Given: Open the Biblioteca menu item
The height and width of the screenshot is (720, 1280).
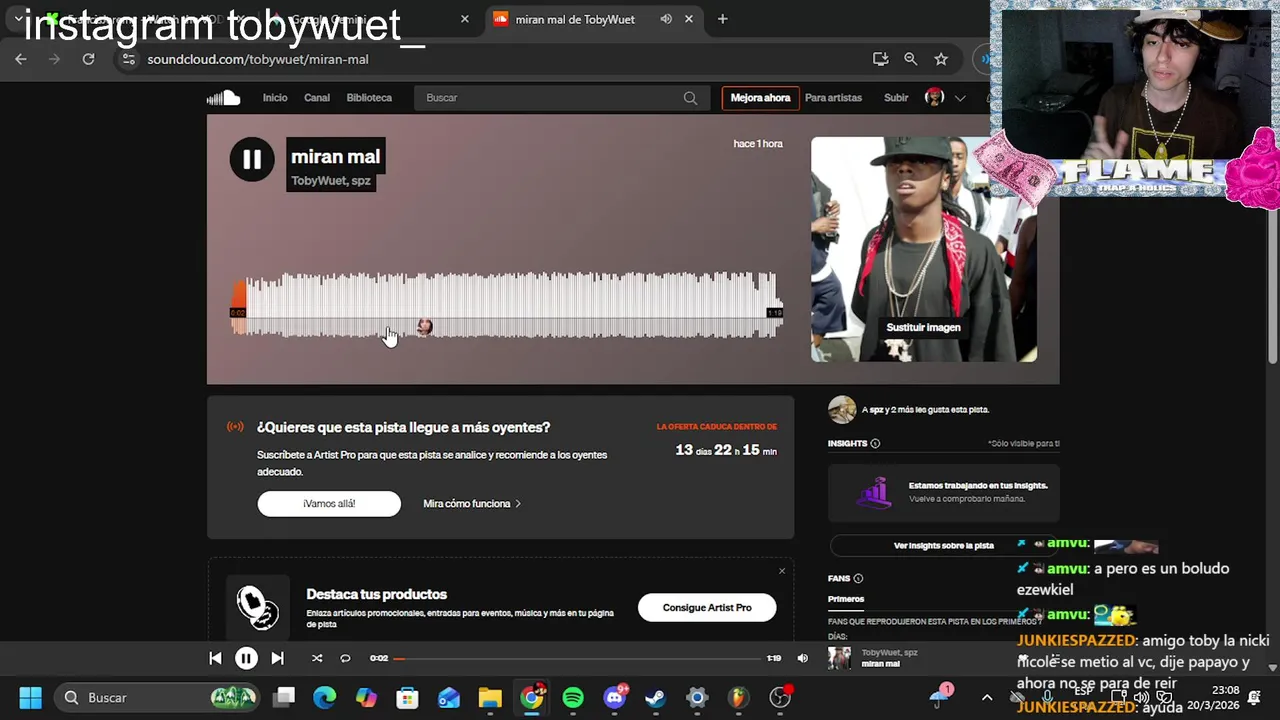Looking at the screenshot, I should point(369,98).
